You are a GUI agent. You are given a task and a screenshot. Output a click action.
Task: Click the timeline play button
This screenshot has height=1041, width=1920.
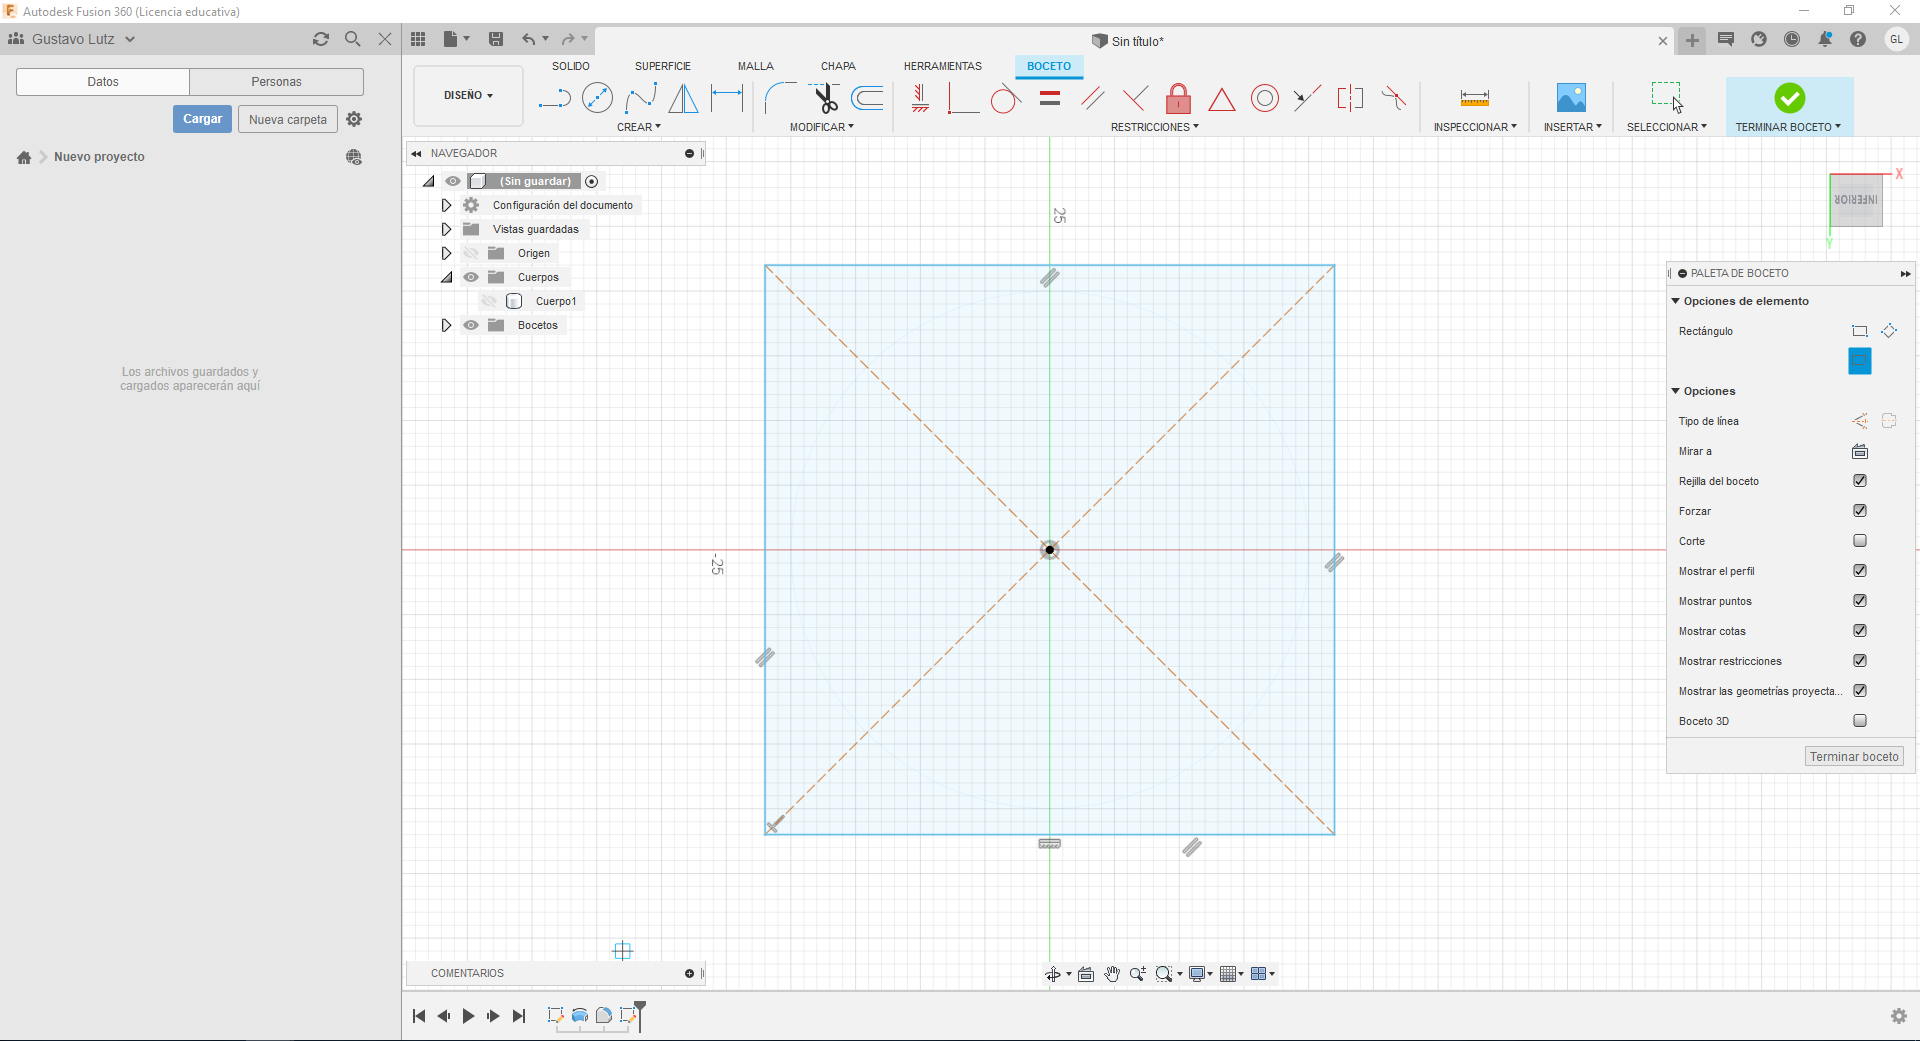click(468, 1016)
